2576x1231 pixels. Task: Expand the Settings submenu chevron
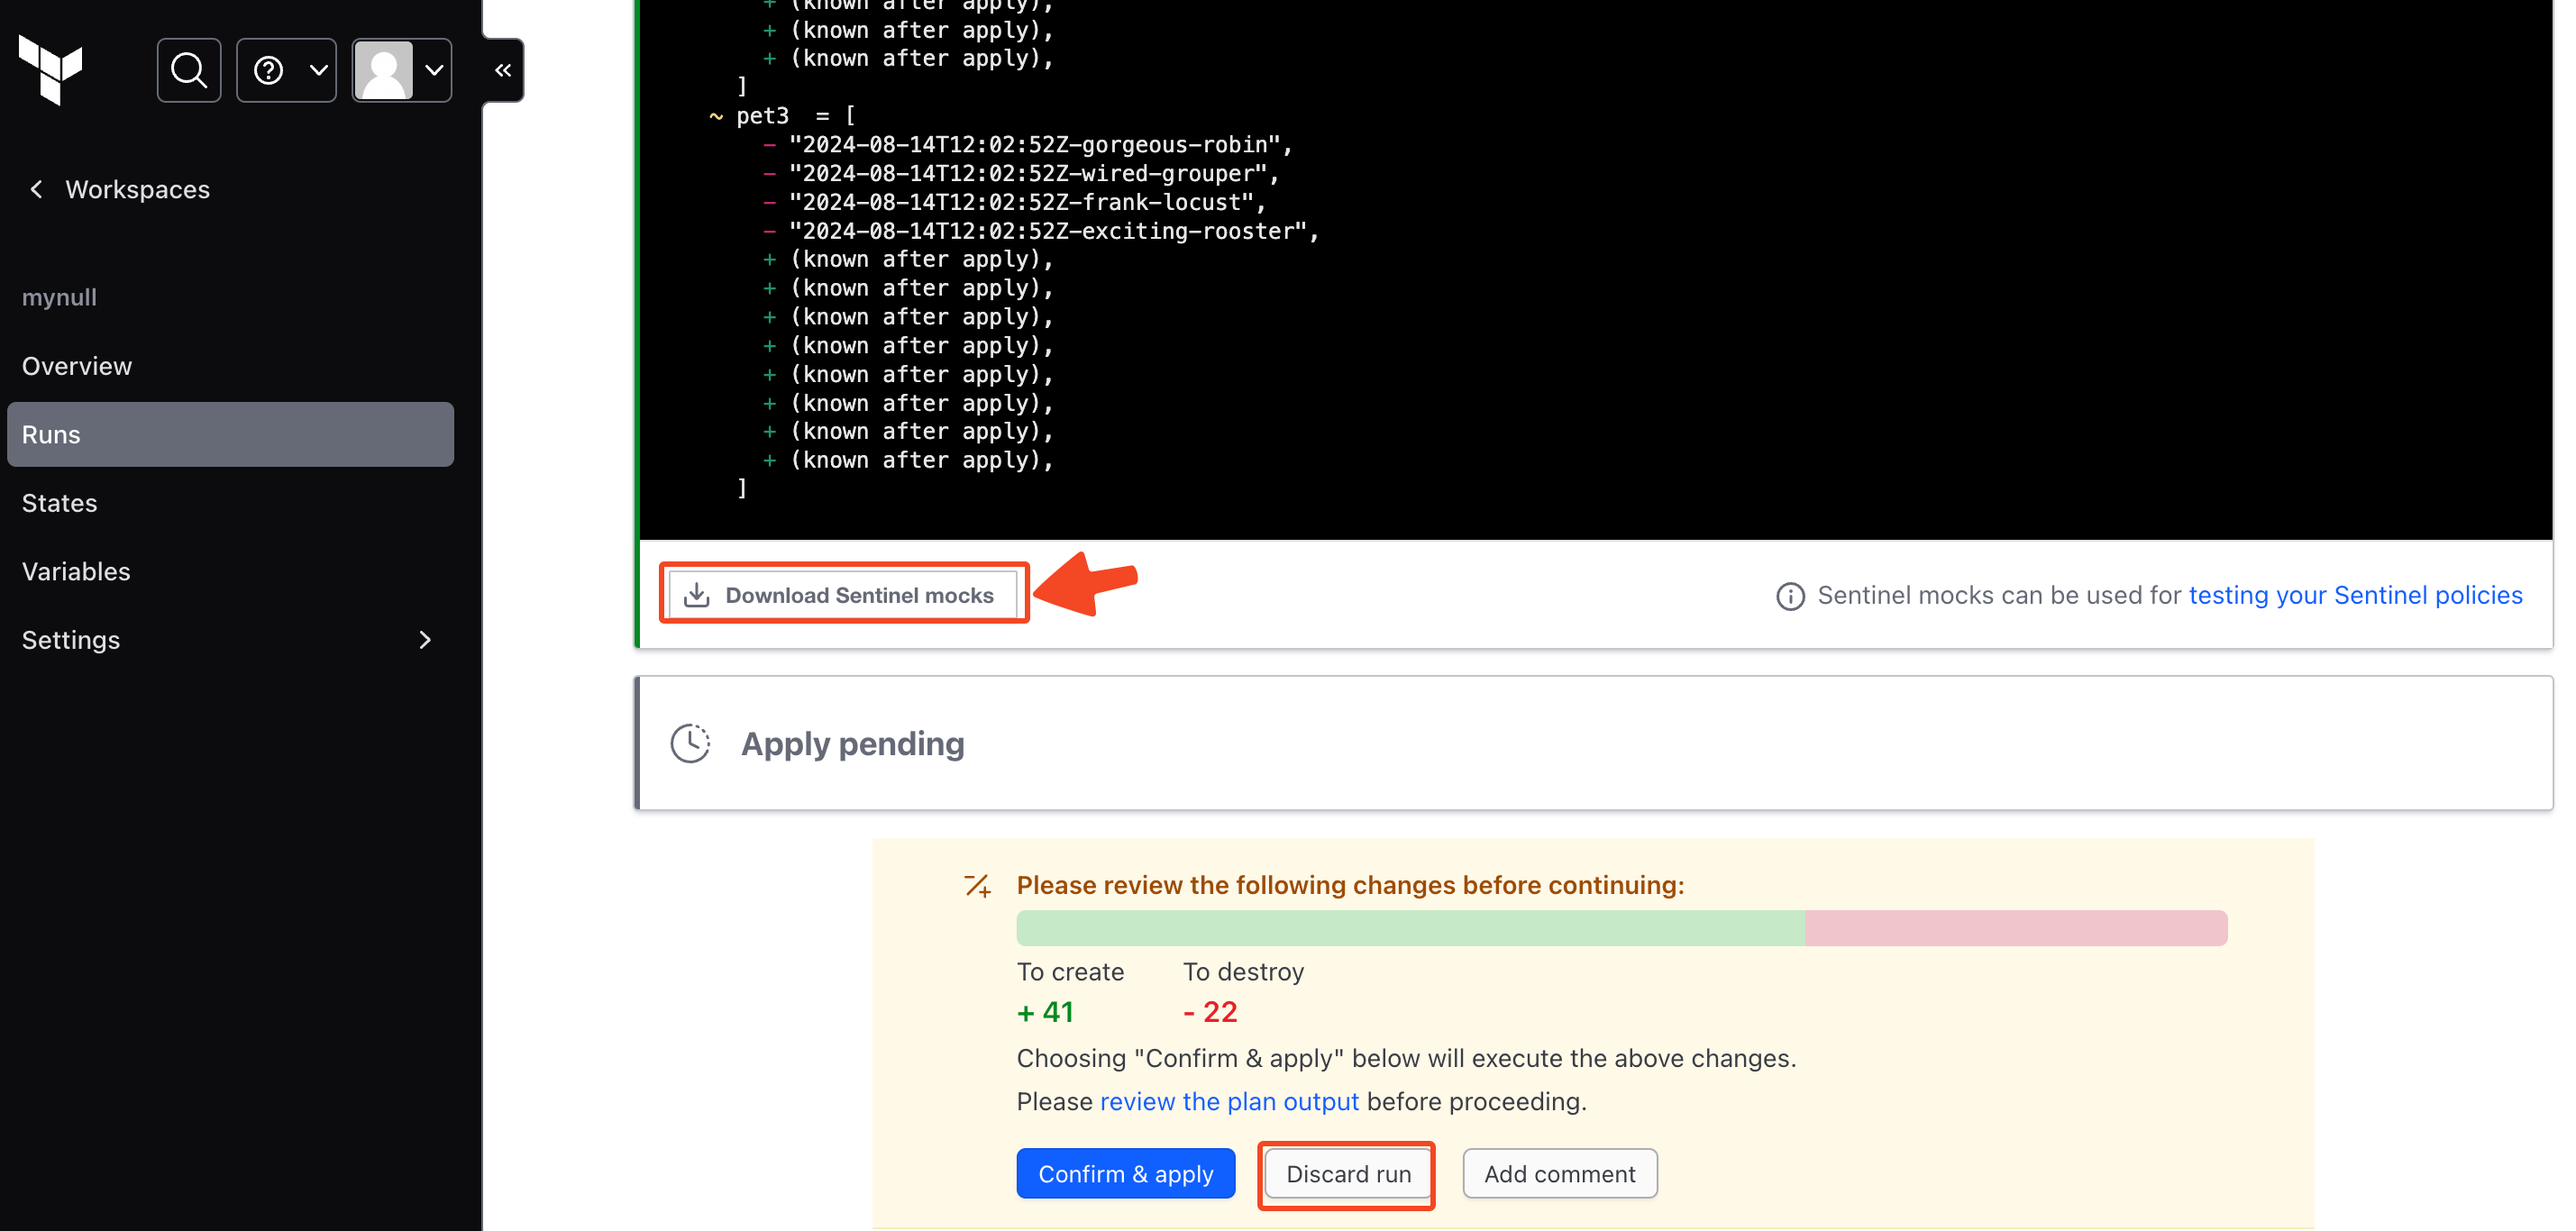(425, 640)
